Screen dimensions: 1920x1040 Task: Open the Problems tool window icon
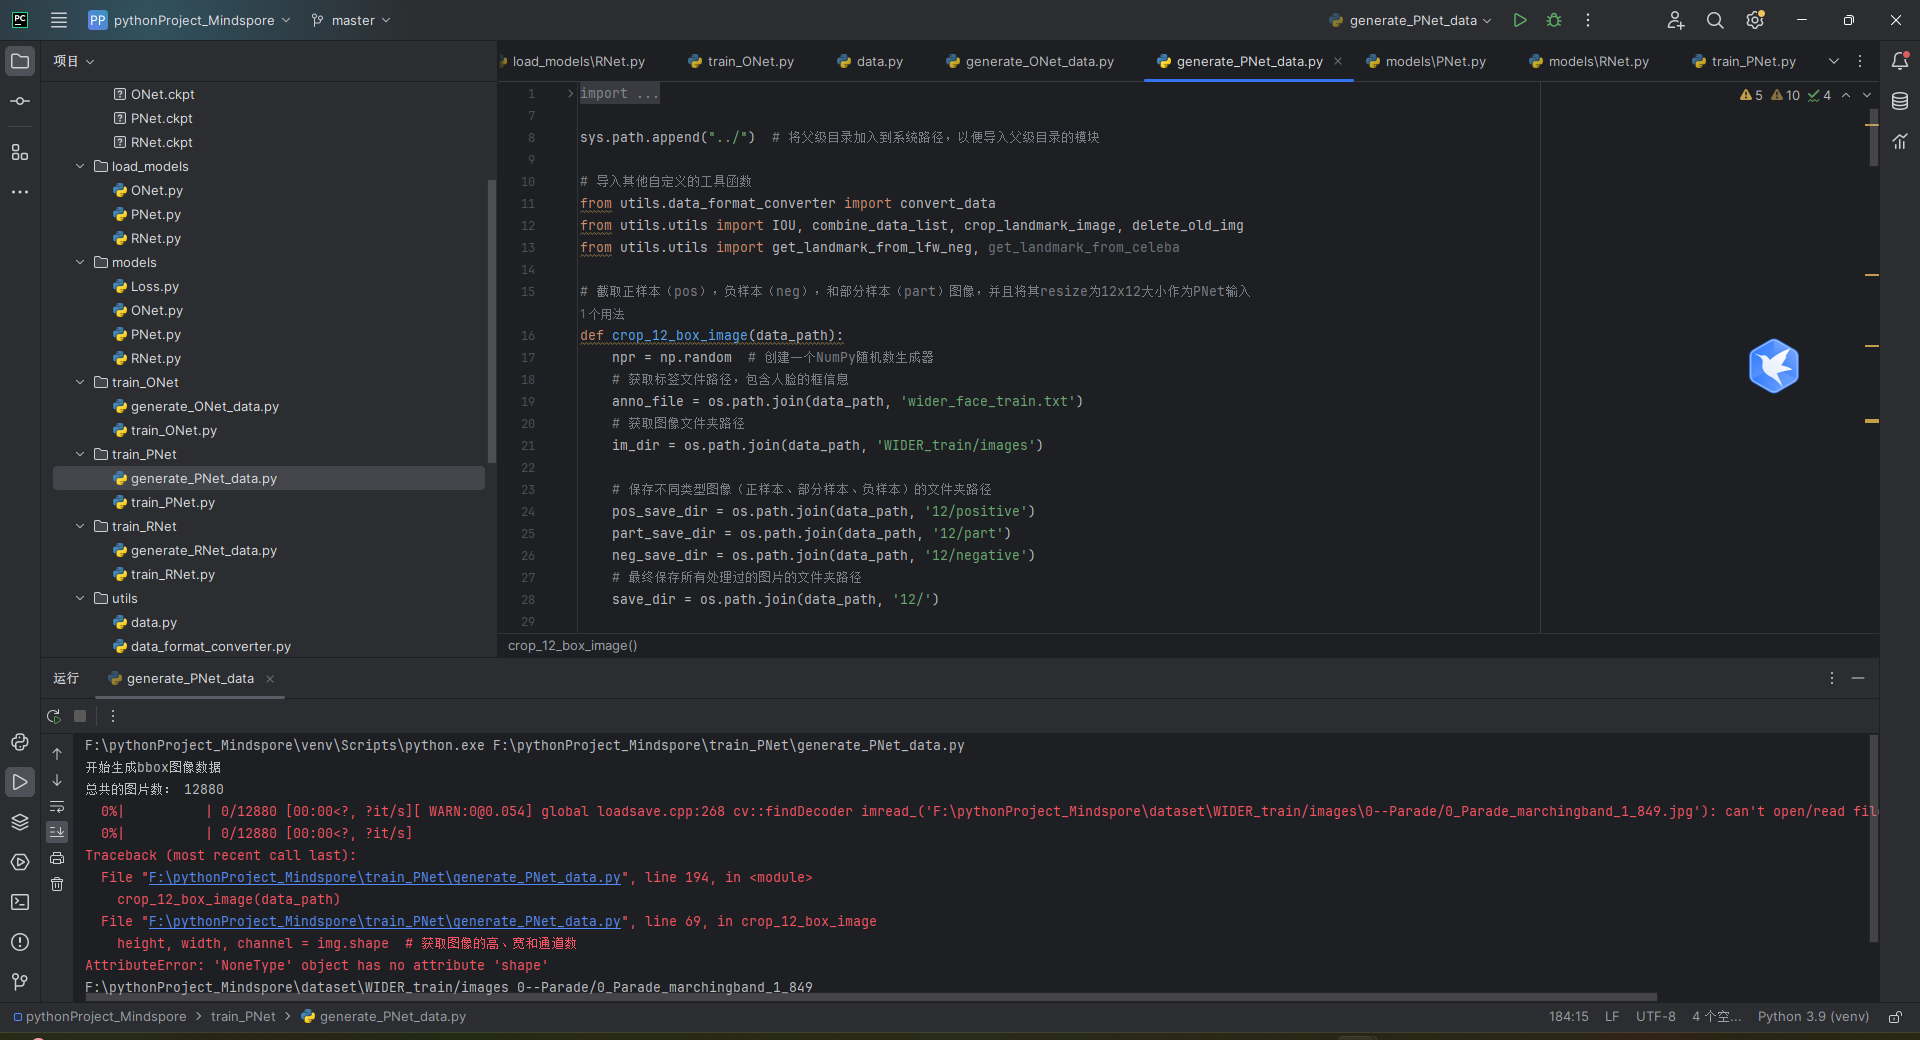pyautogui.click(x=20, y=942)
